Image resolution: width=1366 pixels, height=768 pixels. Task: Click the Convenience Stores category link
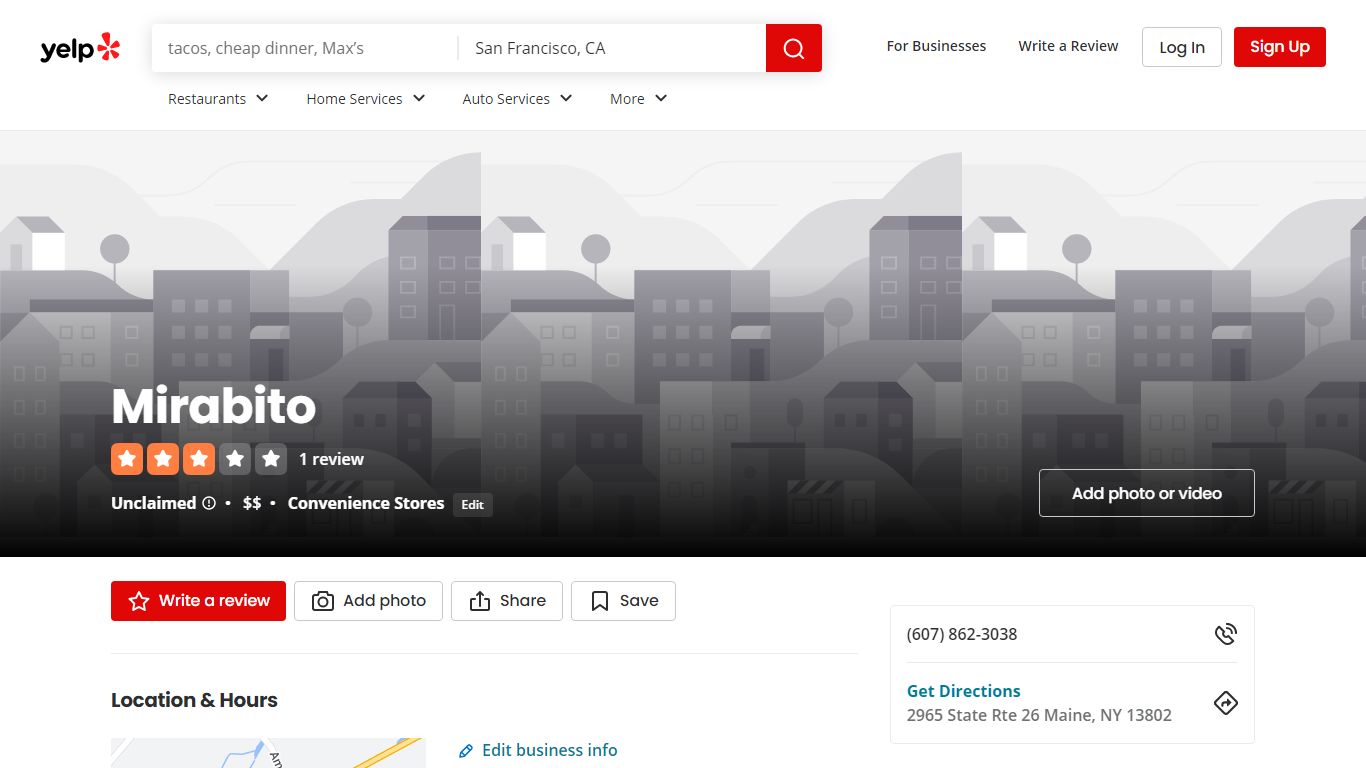pos(366,503)
